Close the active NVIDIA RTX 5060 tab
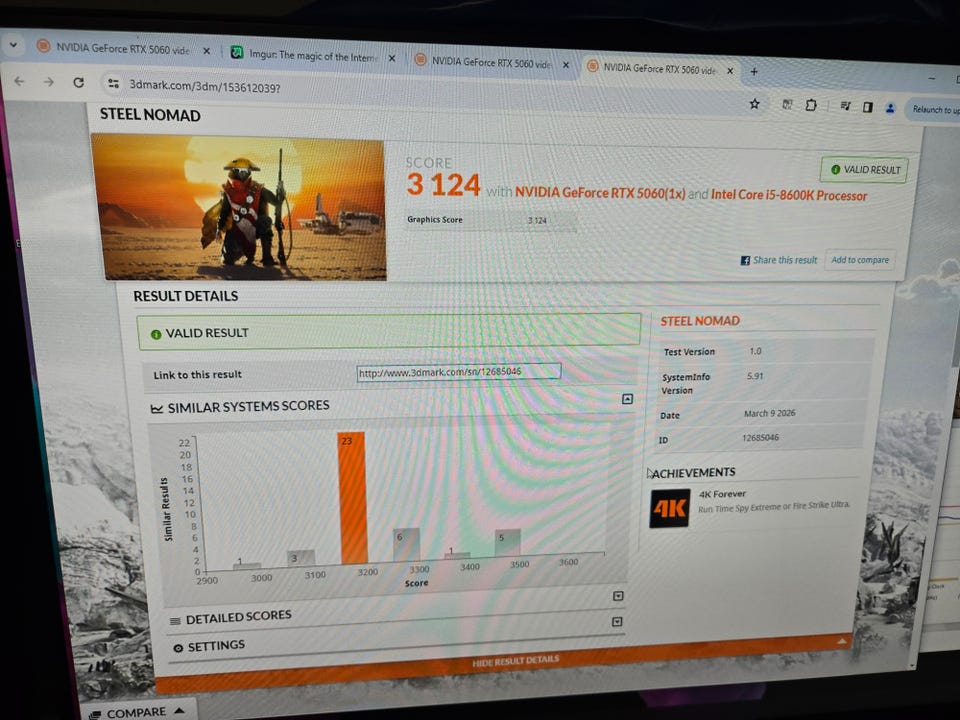The height and width of the screenshot is (720, 960). (730, 71)
